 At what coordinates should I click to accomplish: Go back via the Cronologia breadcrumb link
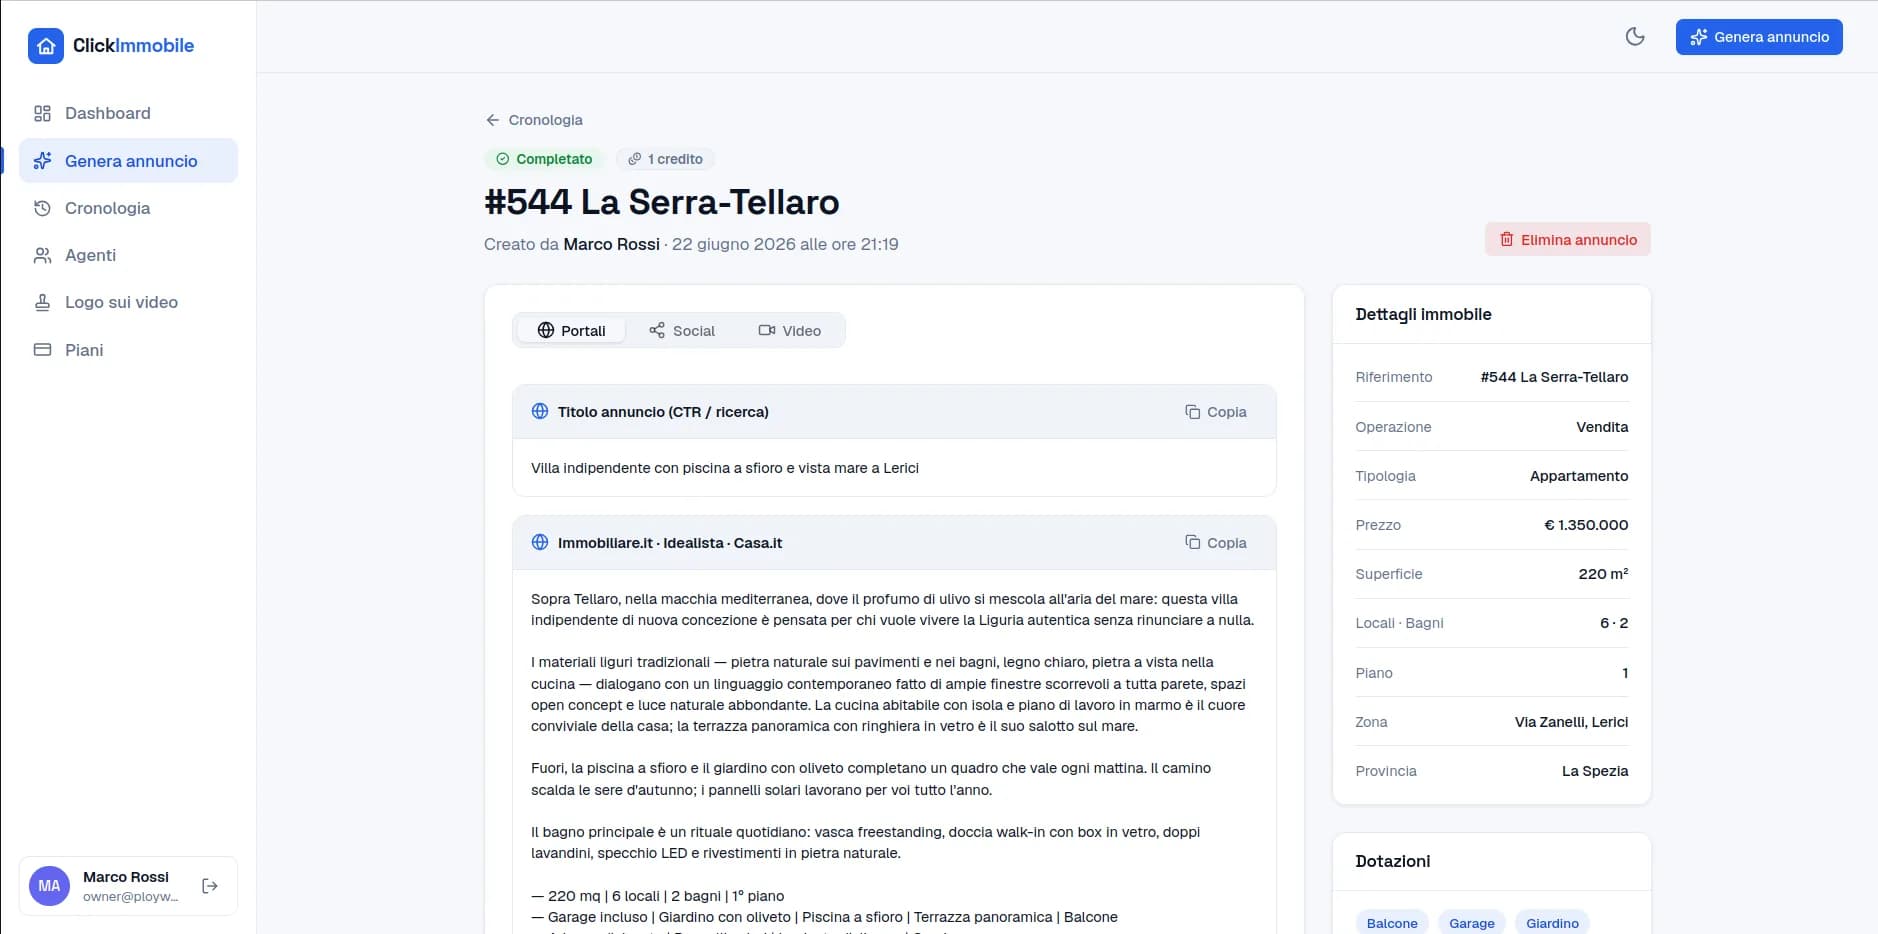(534, 120)
